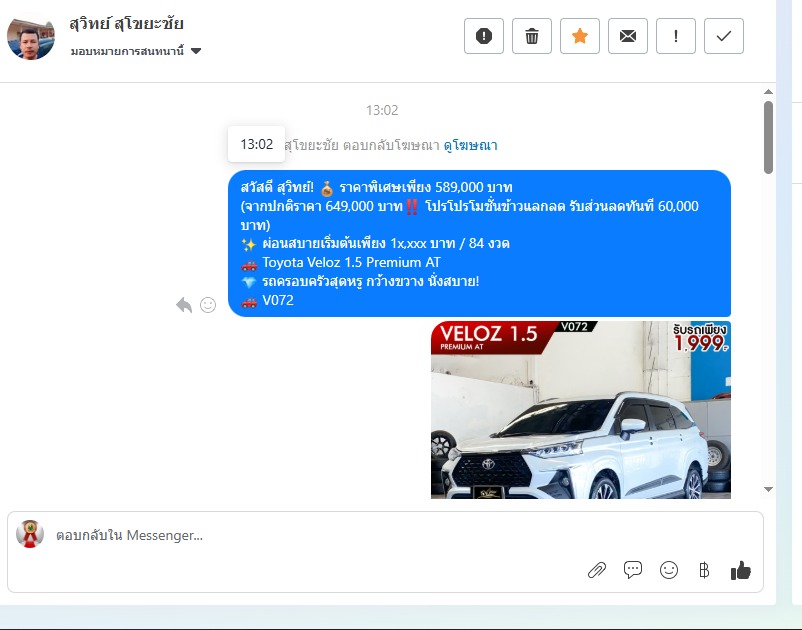The image size is (802, 630).
Task: Open the ดูโฆษณา link
Action: [x=471, y=145]
